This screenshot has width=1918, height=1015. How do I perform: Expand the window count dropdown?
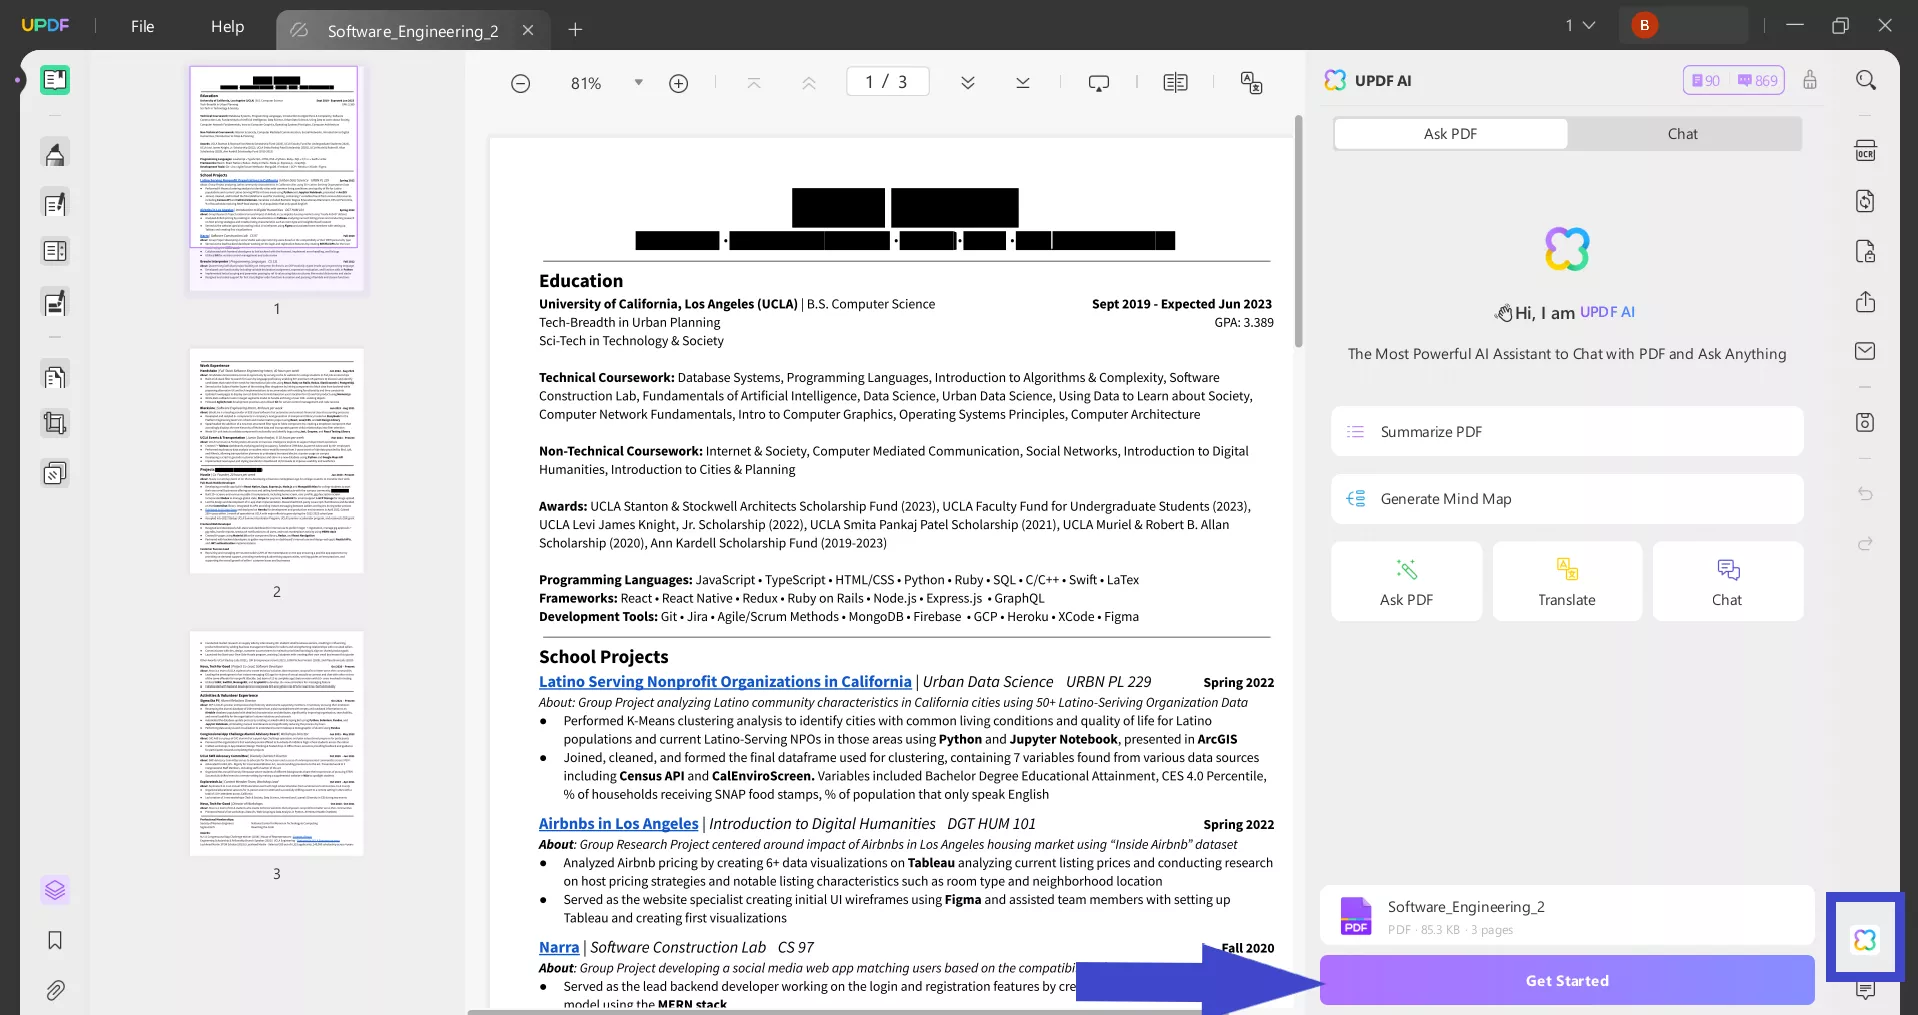pyautogui.click(x=1580, y=26)
